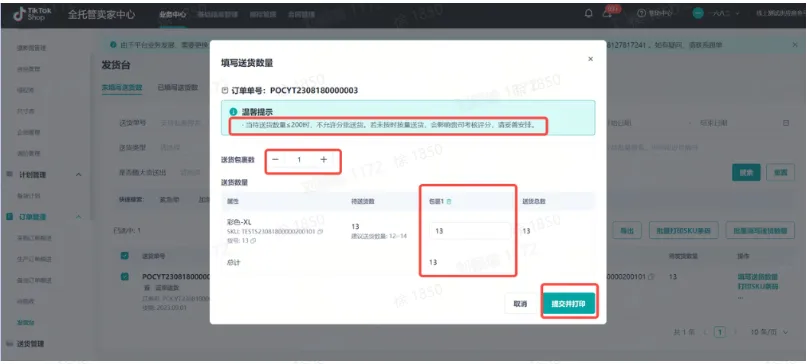
Task: Delete 包裹1 using the trash icon
Action: 449,202
